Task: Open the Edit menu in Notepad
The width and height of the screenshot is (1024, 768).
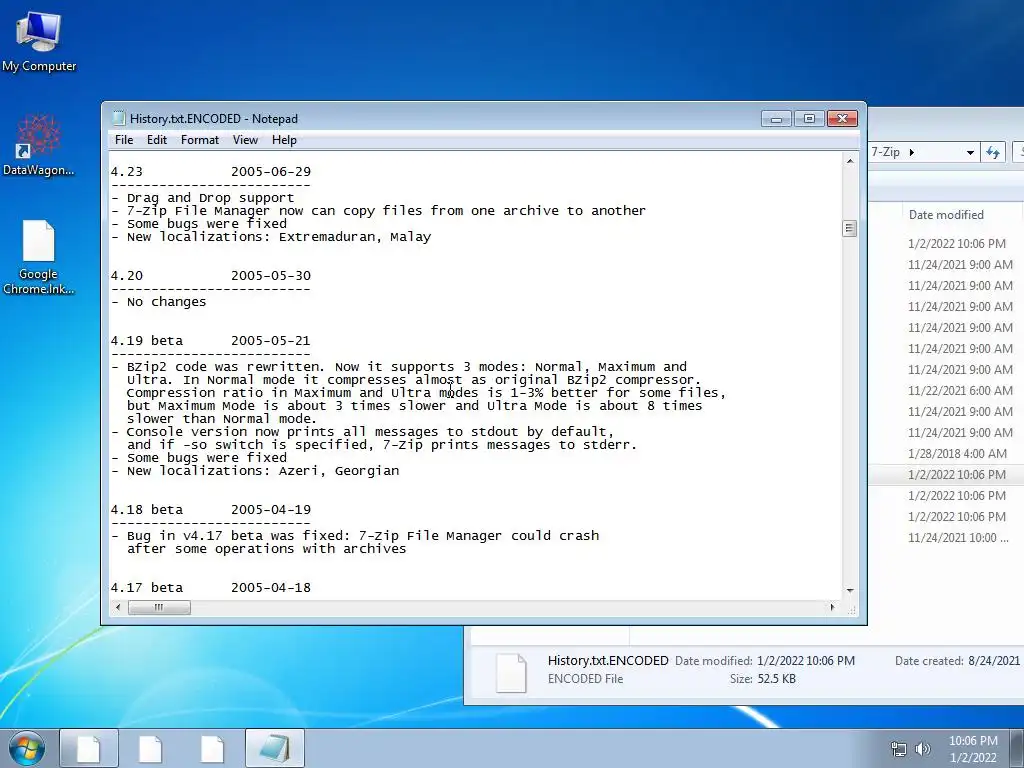Action: pos(157,140)
